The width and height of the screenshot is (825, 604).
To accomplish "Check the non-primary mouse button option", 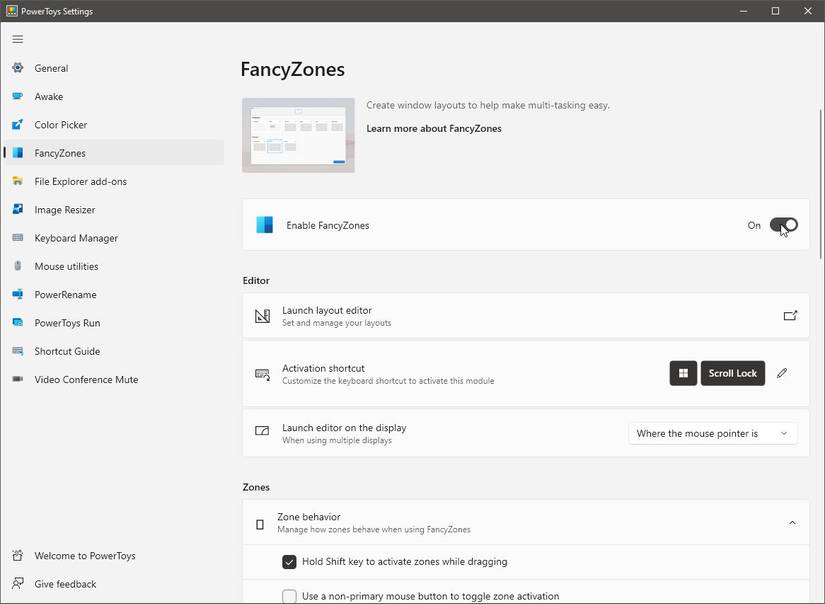I will pyautogui.click(x=289, y=596).
